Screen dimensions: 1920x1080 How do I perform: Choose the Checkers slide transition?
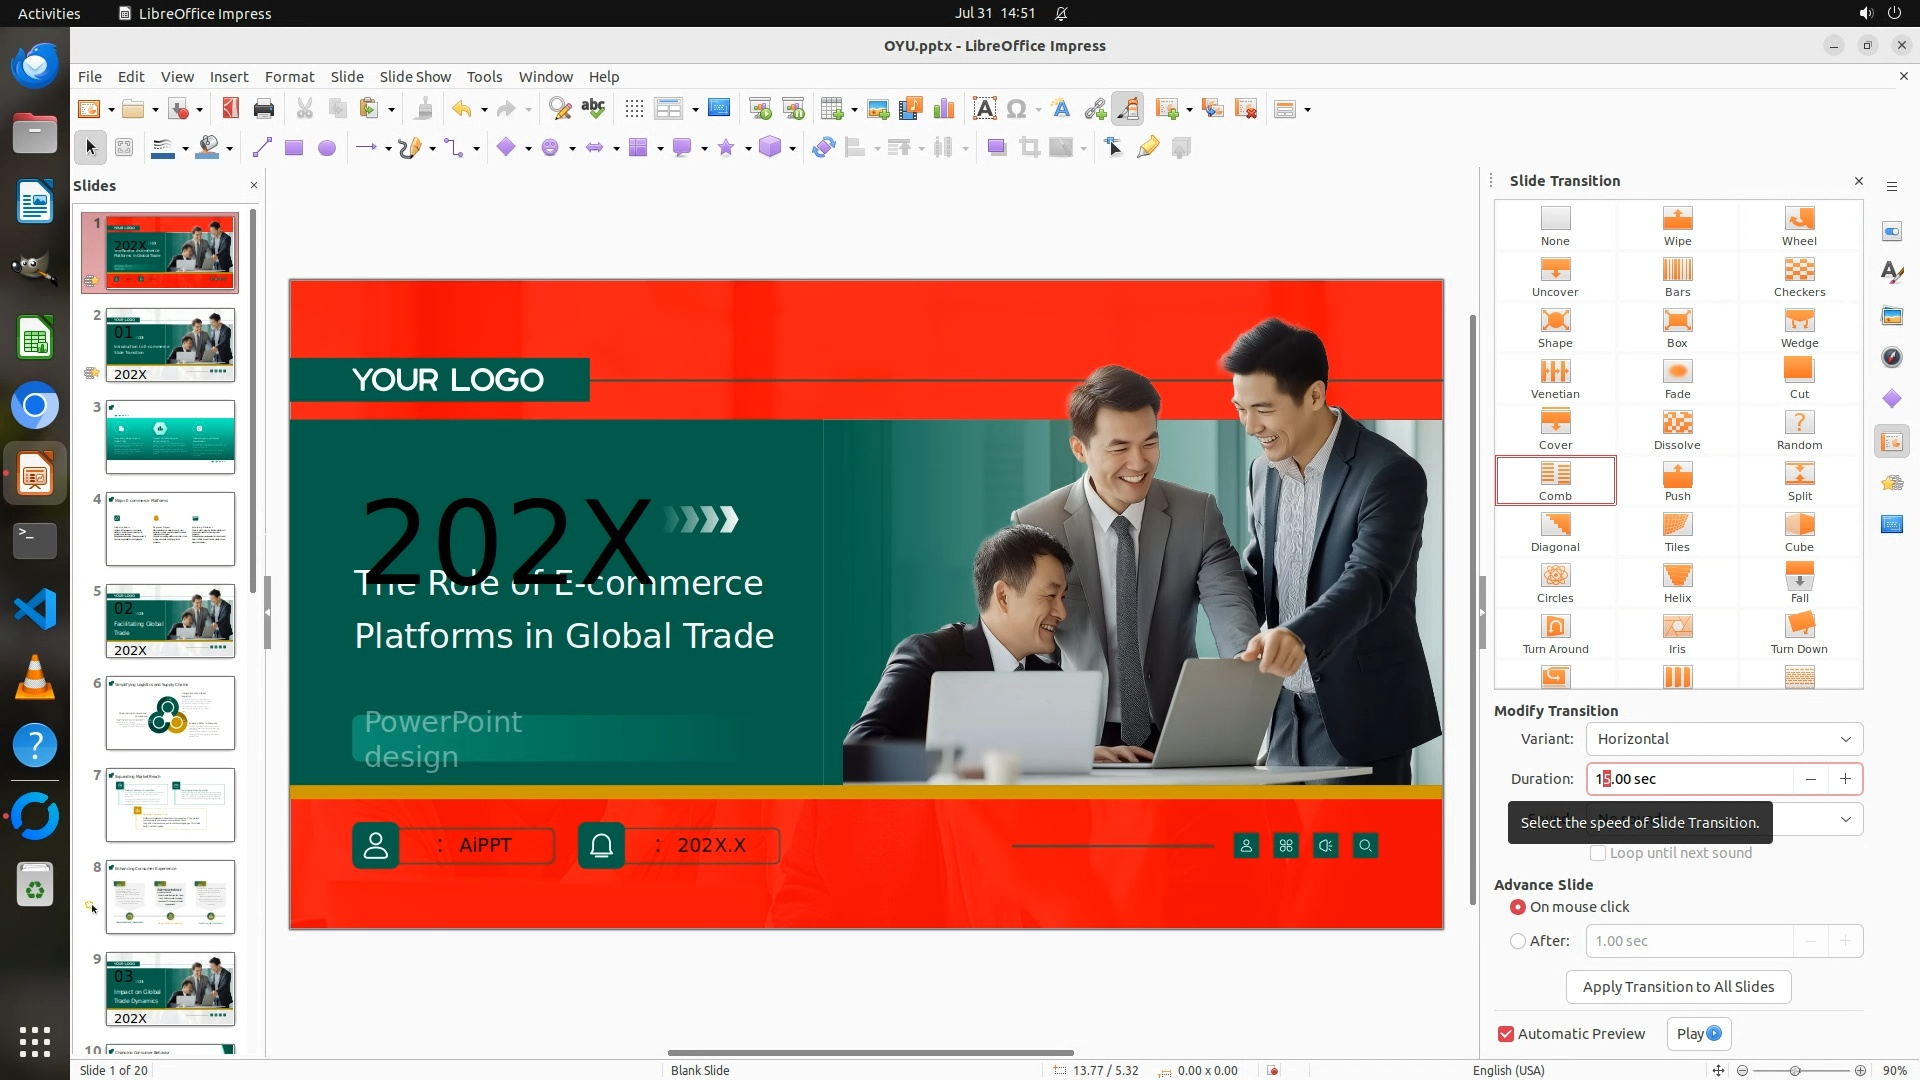1798,276
